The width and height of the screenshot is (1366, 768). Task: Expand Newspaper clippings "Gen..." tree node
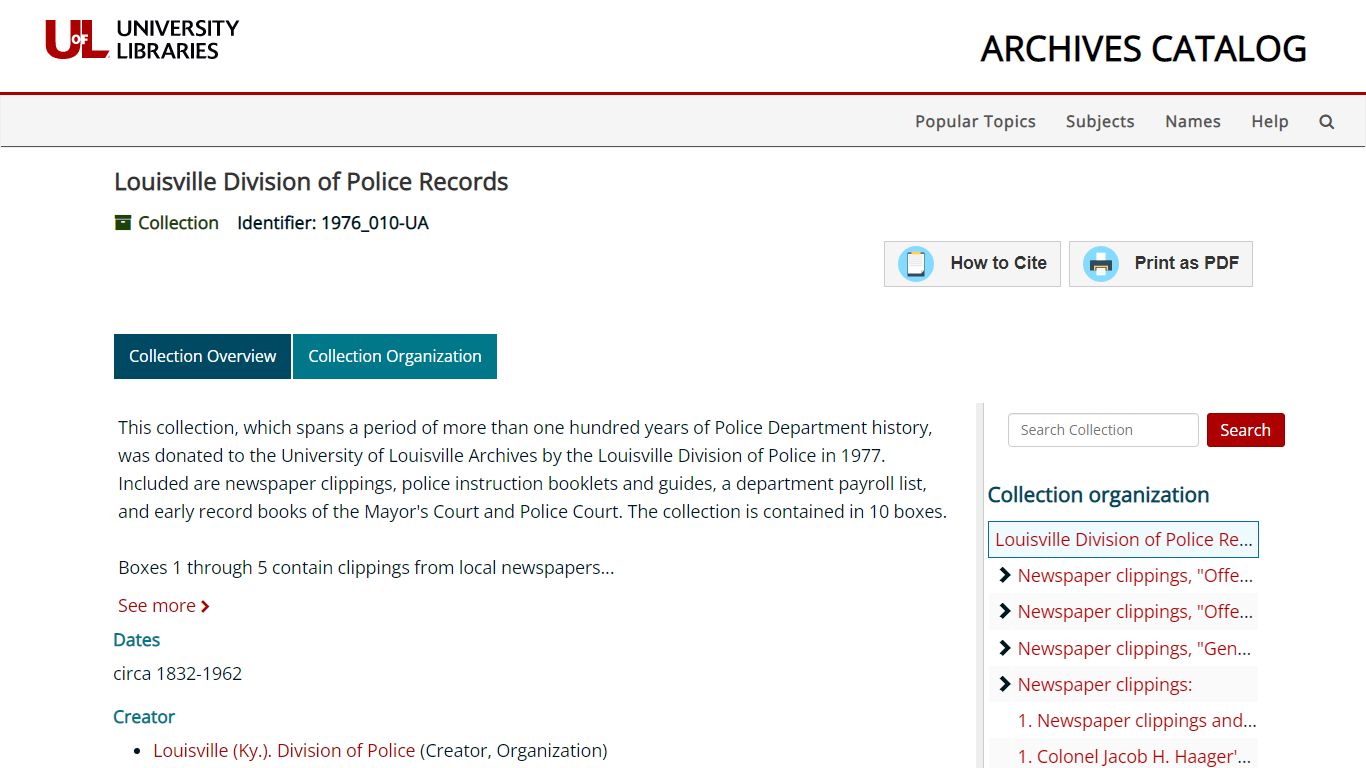click(1005, 648)
